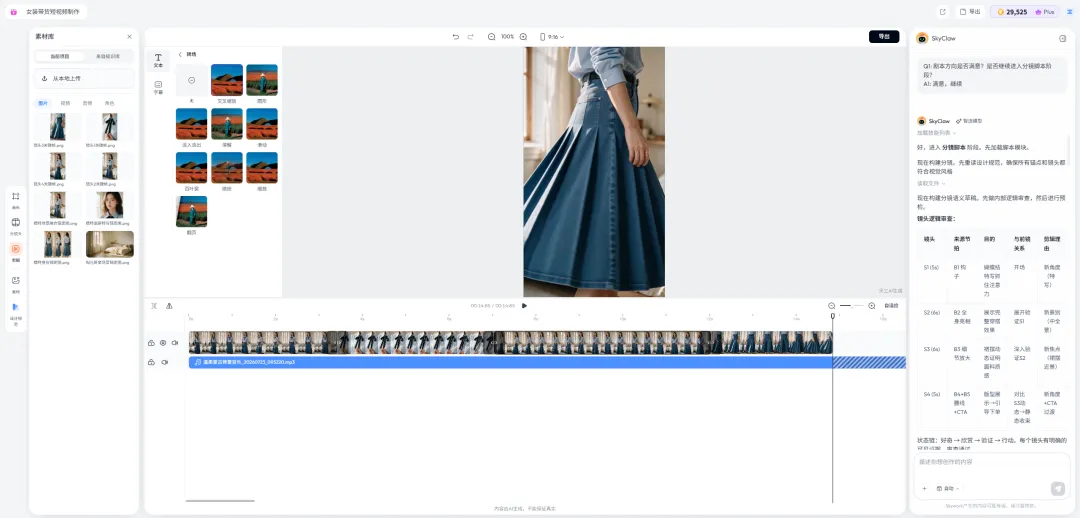Mute the mp3 audio track
Viewport: 1080px width, 518px height.
(x=165, y=362)
